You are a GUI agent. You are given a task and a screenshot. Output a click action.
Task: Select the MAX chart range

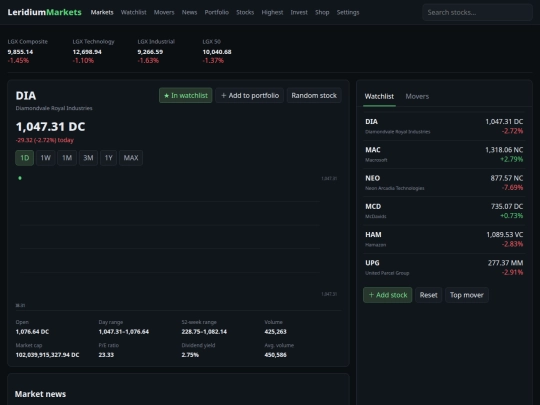[x=131, y=158]
